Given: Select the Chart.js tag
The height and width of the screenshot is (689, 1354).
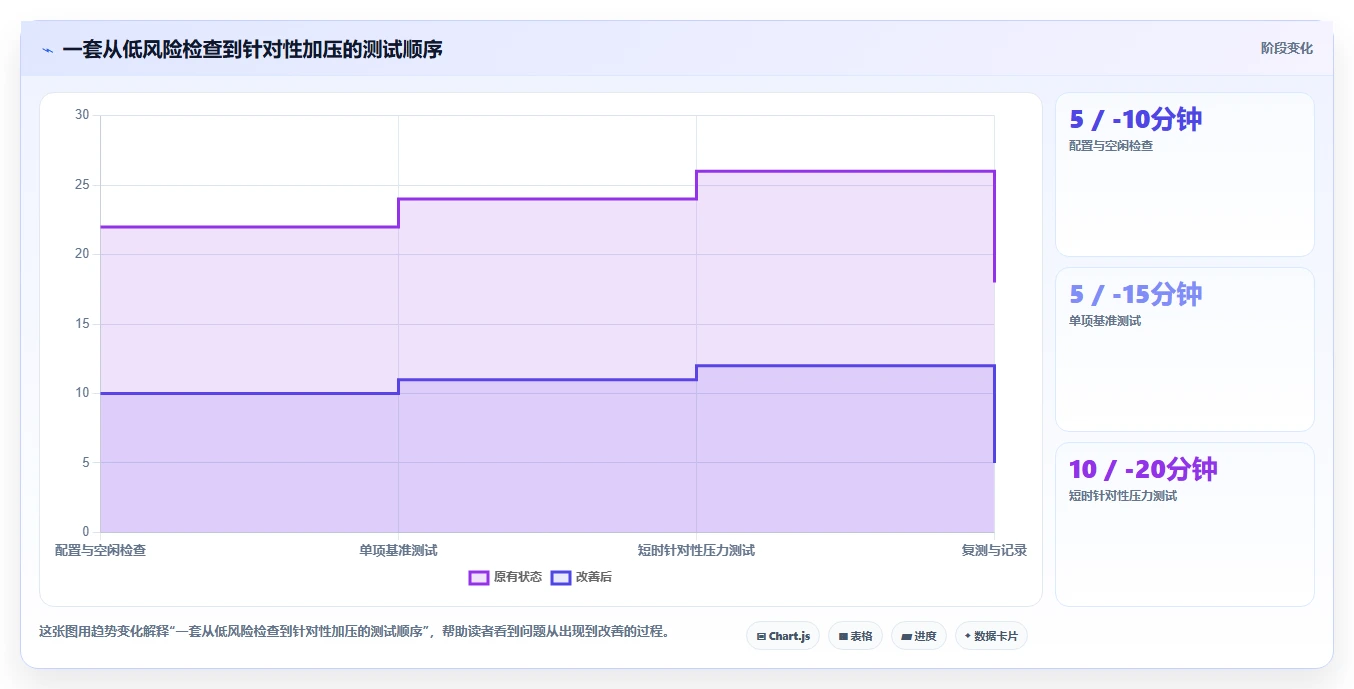Looking at the screenshot, I should coord(783,636).
